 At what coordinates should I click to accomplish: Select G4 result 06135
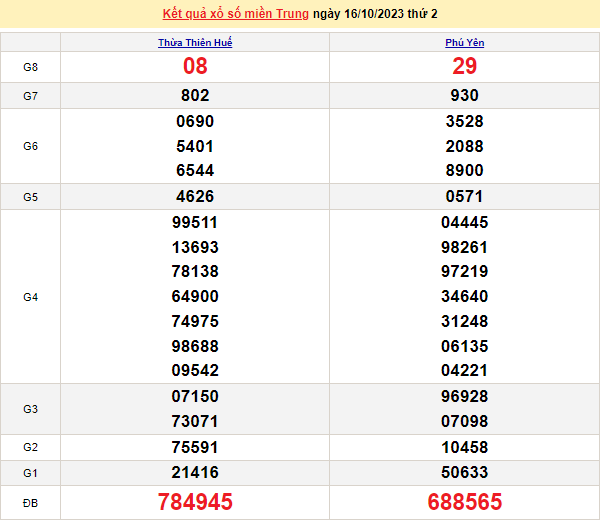click(x=465, y=346)
